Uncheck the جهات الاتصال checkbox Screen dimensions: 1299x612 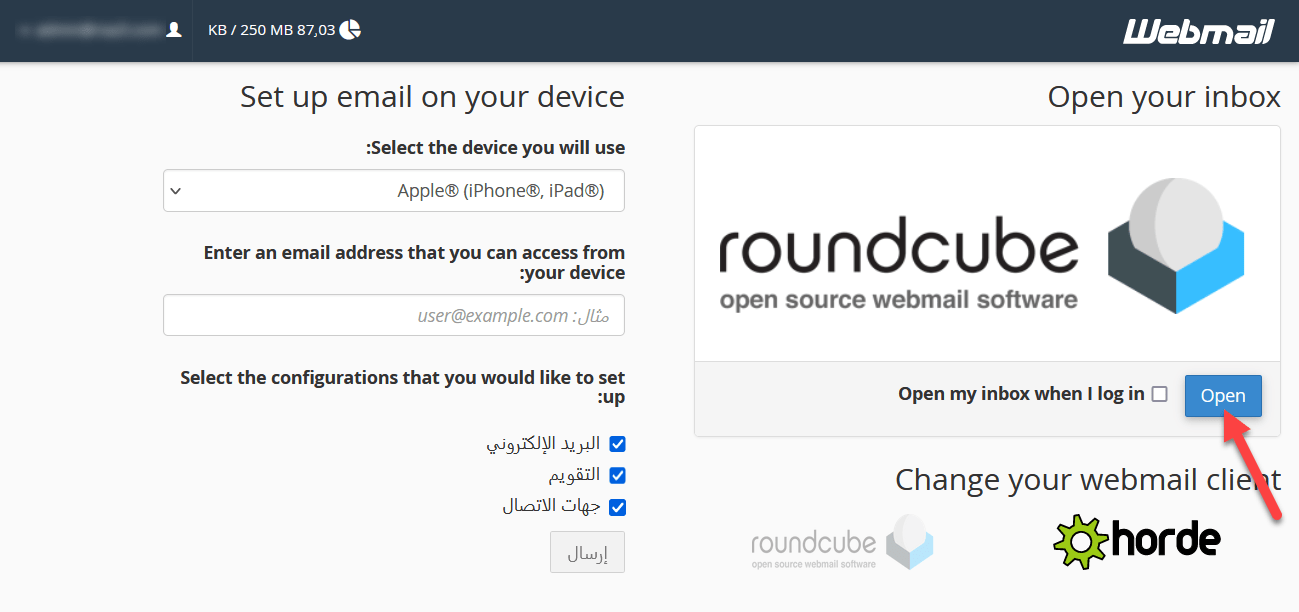point(617,506)
